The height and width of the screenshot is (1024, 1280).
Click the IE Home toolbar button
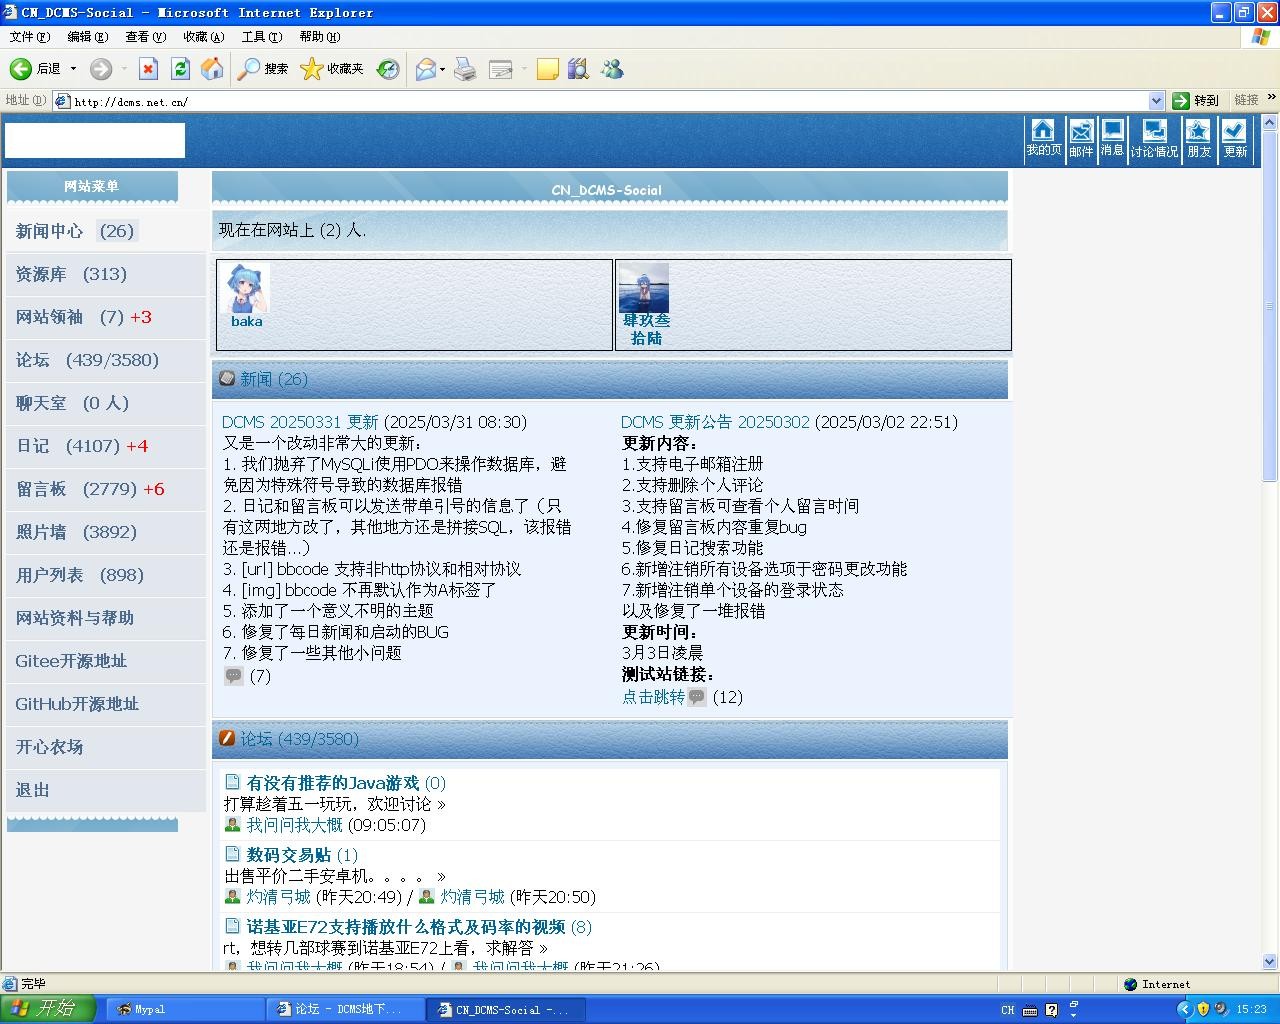212,68
